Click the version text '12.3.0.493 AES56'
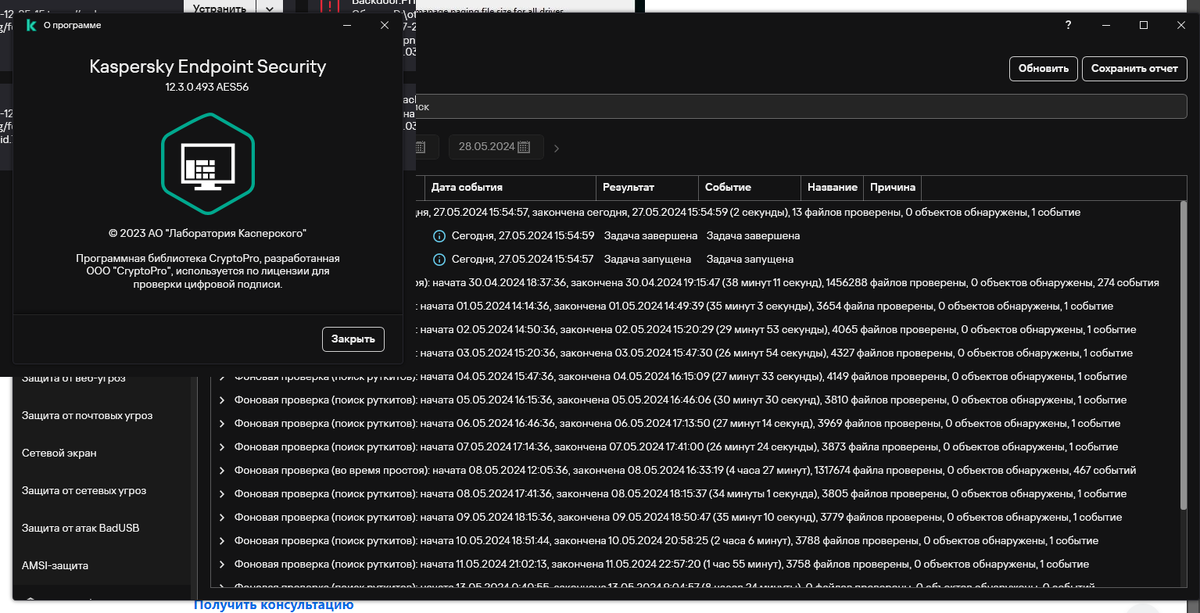 click(x=208, y=88)
